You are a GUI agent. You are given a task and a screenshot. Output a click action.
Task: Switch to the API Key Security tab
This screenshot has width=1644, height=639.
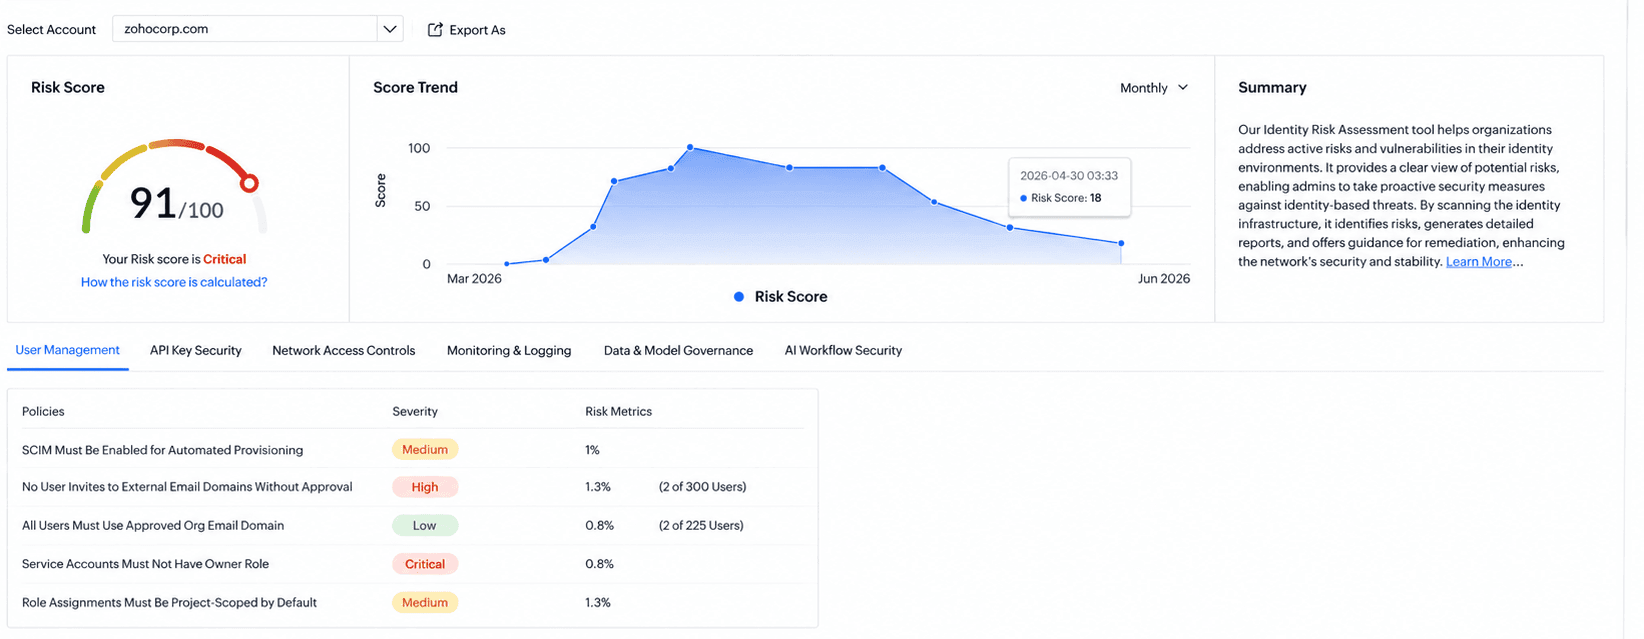pyautogui.click(x=196, y=351)
